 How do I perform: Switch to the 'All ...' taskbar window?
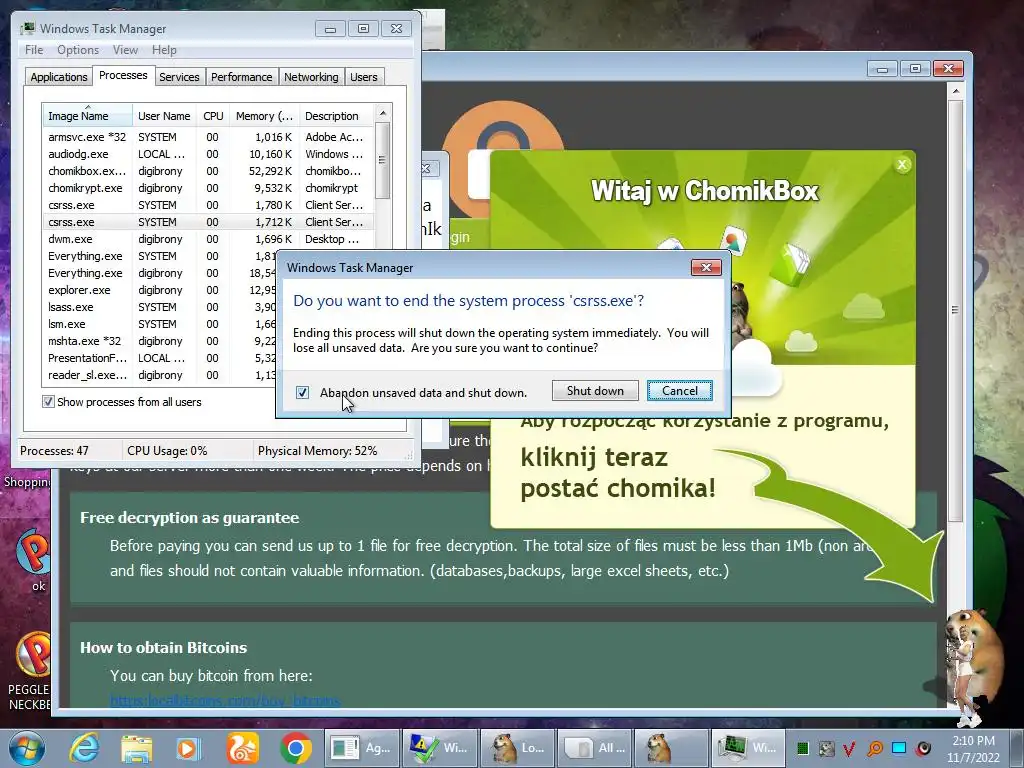coord(594,748)
